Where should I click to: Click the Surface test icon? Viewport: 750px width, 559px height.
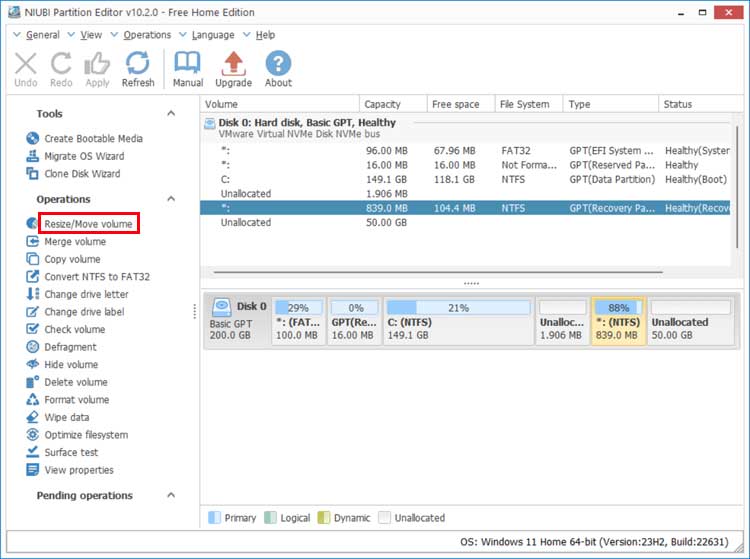(x=33, y=452)
